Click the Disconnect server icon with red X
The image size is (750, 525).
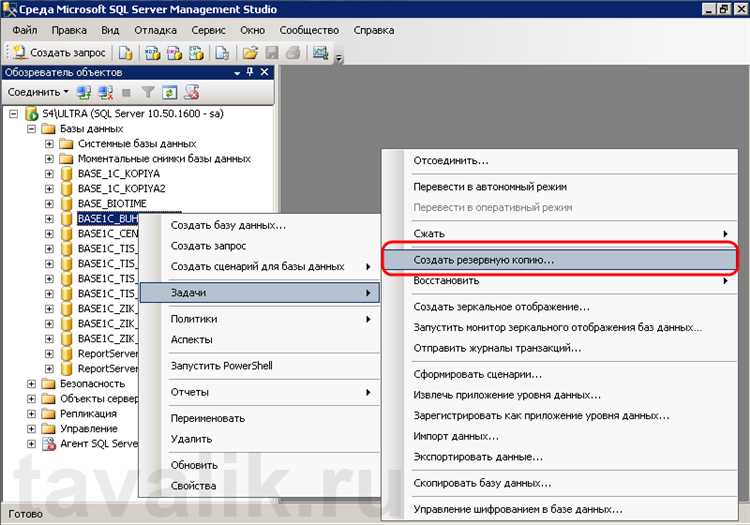pos(104,92)
